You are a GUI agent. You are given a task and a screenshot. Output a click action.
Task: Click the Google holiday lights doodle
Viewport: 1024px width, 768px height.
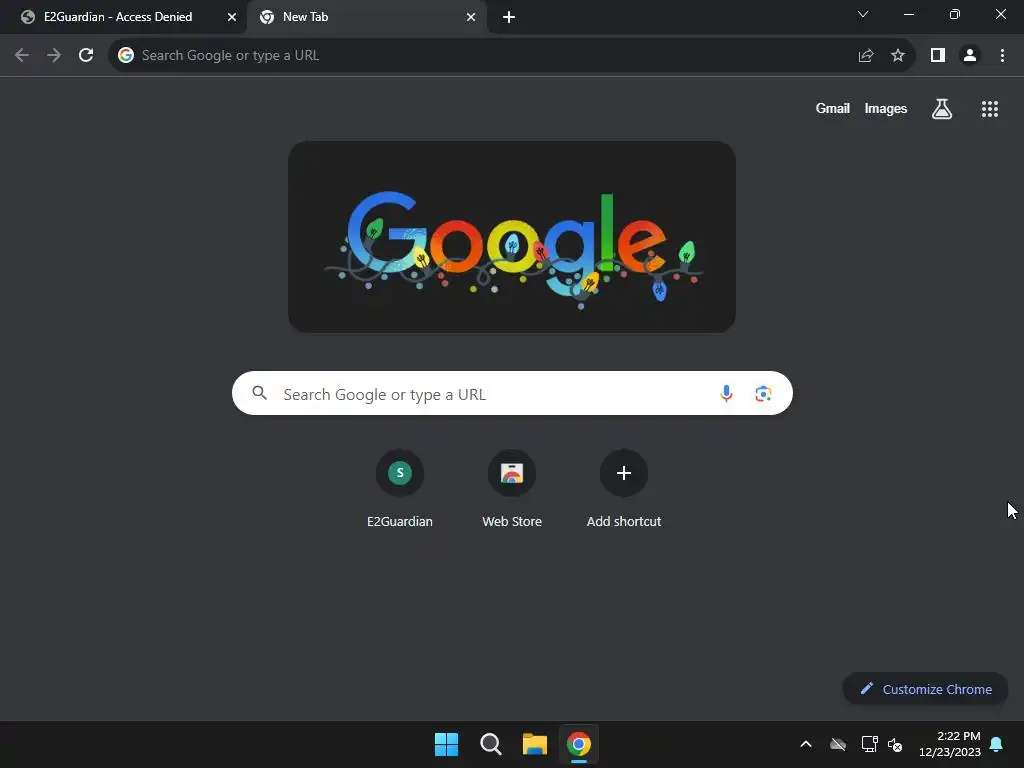click(512, 236)
